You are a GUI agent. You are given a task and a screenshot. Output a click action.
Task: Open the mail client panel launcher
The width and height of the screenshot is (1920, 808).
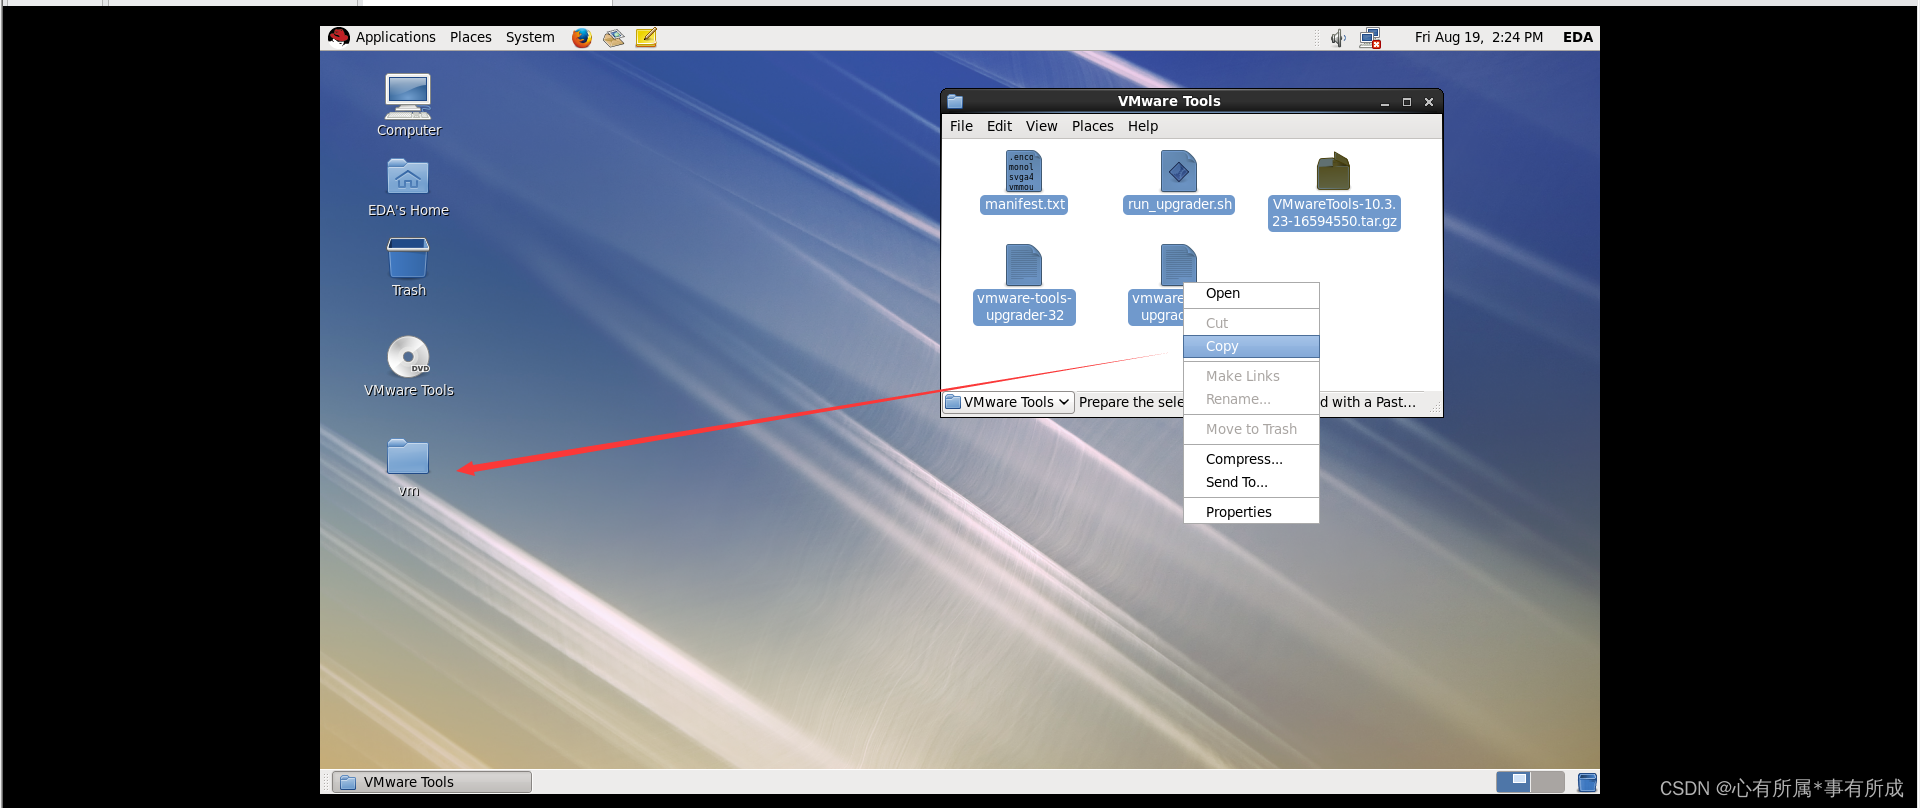point(614,38)
